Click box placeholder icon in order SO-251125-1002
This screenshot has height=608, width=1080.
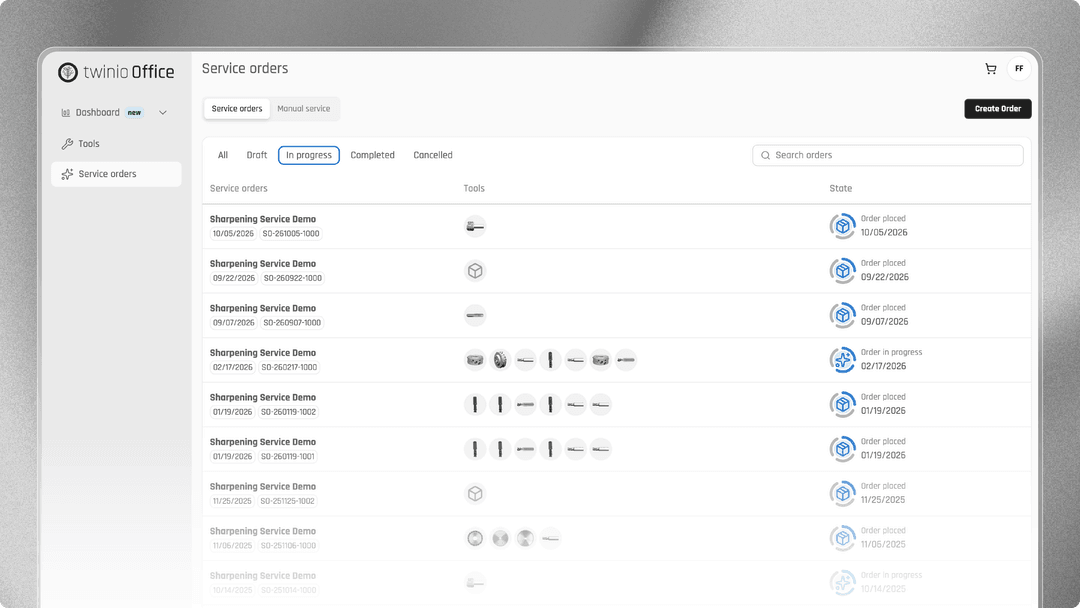(x=475, y=494)
